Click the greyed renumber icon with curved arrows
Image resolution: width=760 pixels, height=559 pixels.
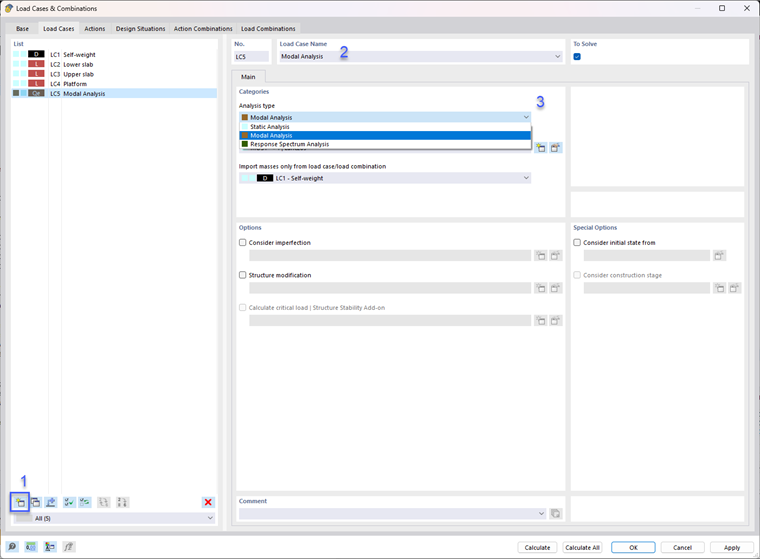(x=104, y=502)
